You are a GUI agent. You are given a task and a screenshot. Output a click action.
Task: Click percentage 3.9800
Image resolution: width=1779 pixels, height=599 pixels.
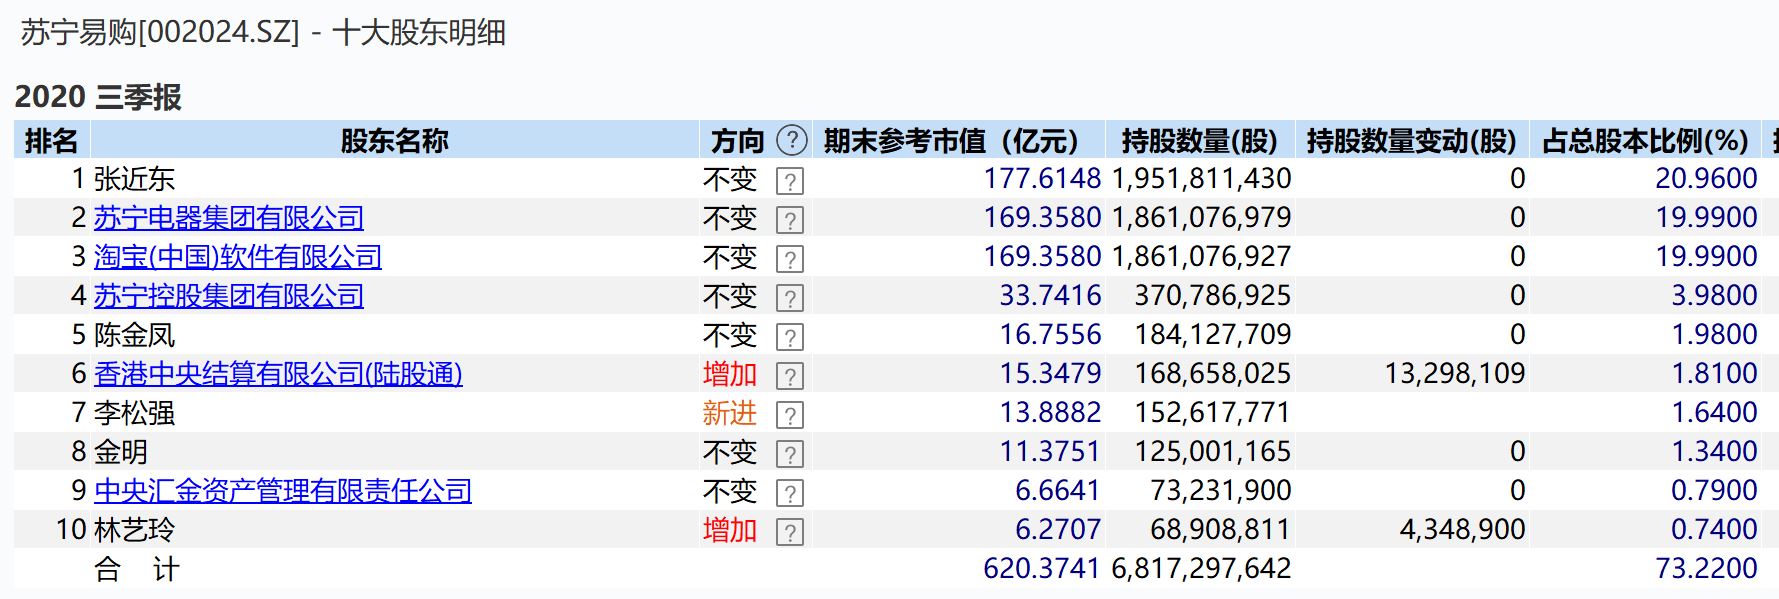point(1714,296)
